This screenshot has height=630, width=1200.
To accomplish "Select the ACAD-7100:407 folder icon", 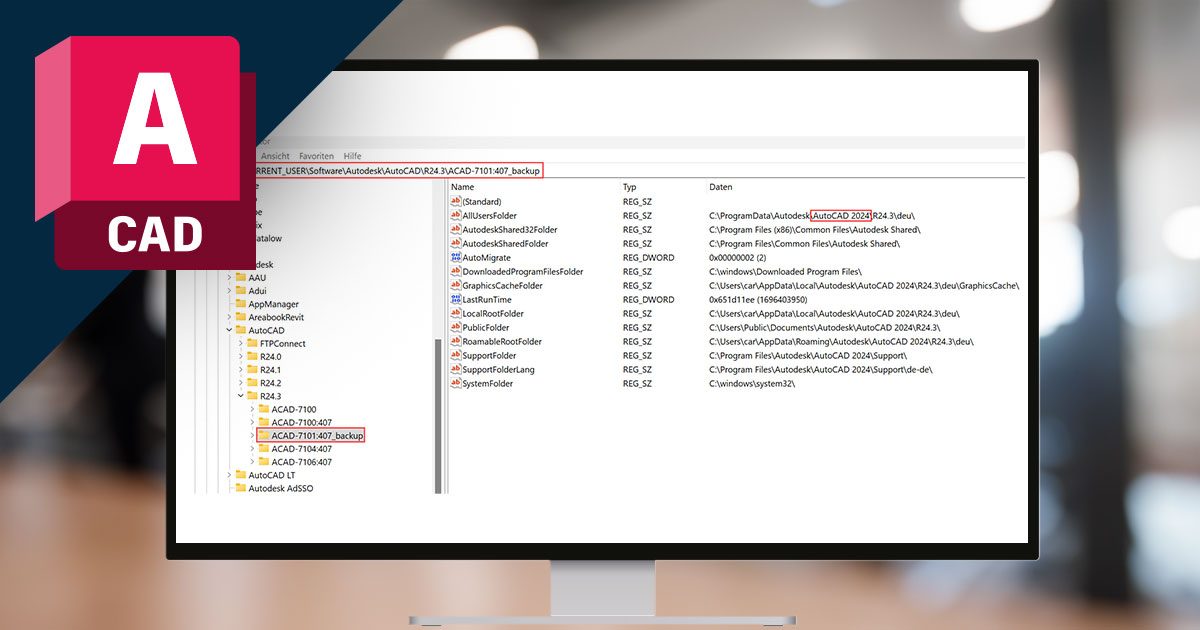I will pyautogui.click(x=264, y=423).
